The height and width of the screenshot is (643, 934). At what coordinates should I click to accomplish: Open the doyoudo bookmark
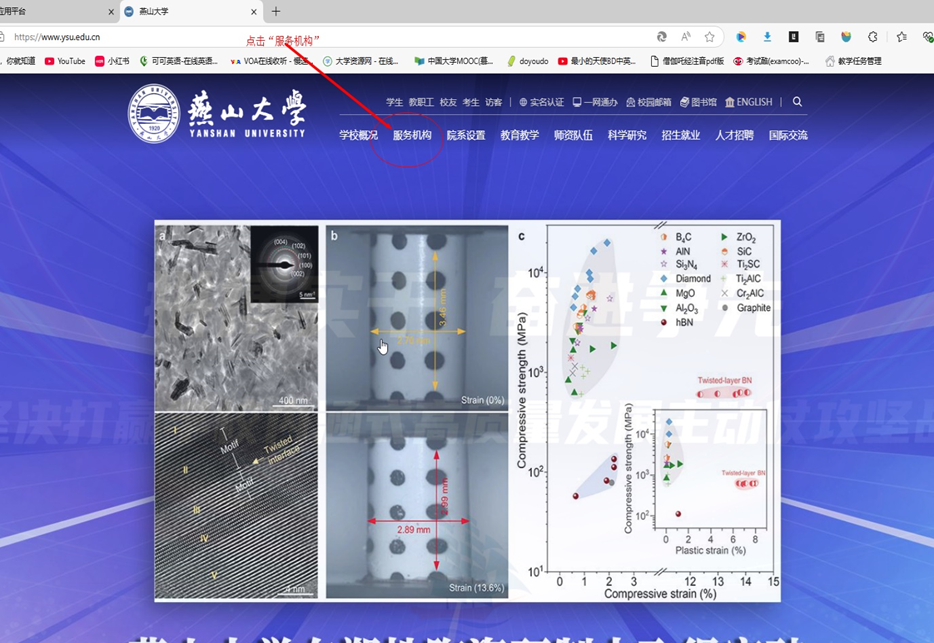point(528,61)
